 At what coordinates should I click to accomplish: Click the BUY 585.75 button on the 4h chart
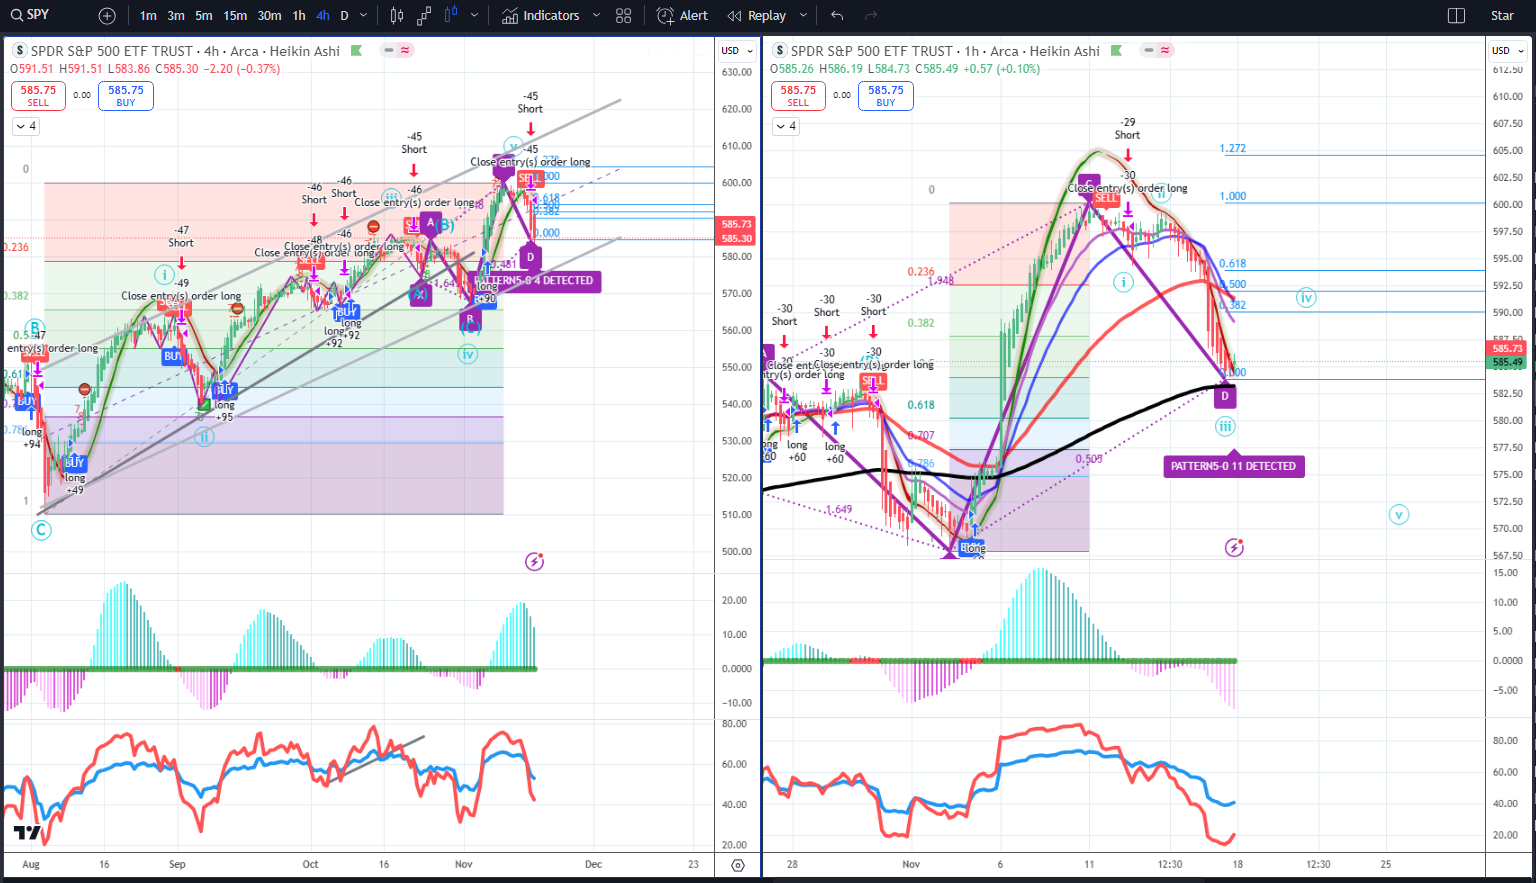pyautogui.click(x=126, y=95)
